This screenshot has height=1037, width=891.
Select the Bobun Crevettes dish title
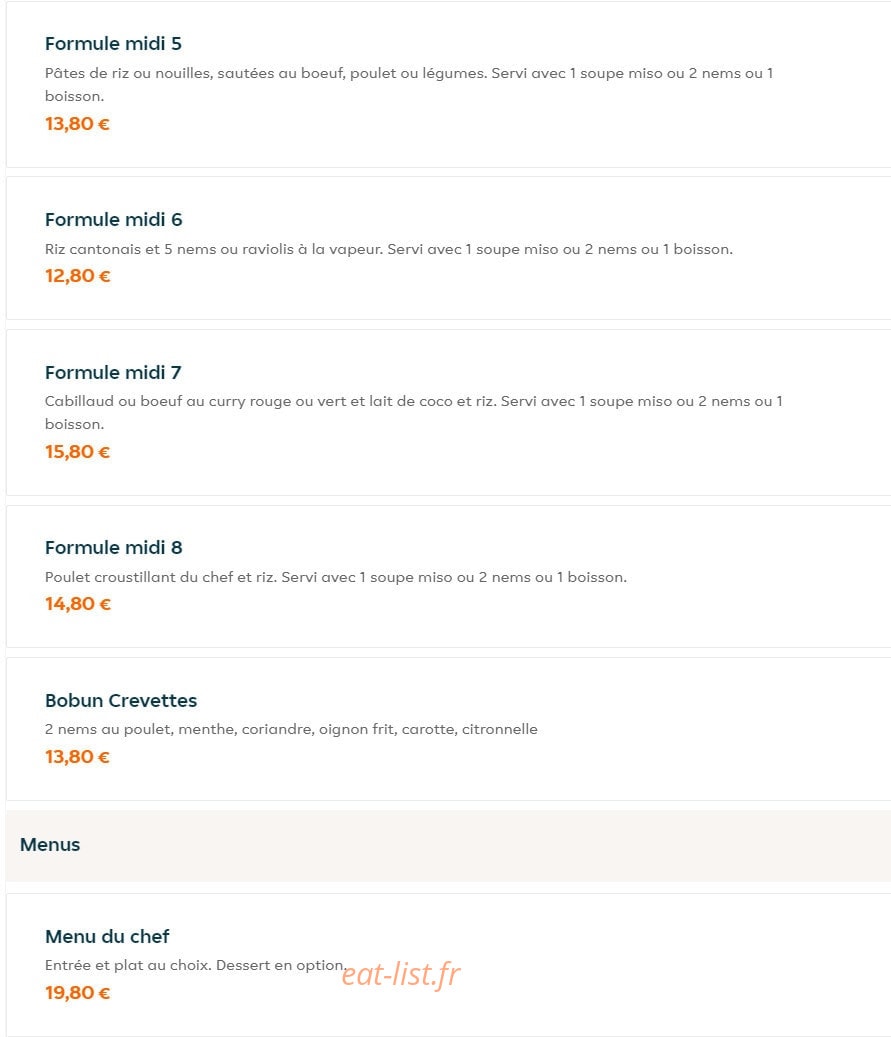click(121, 700)
